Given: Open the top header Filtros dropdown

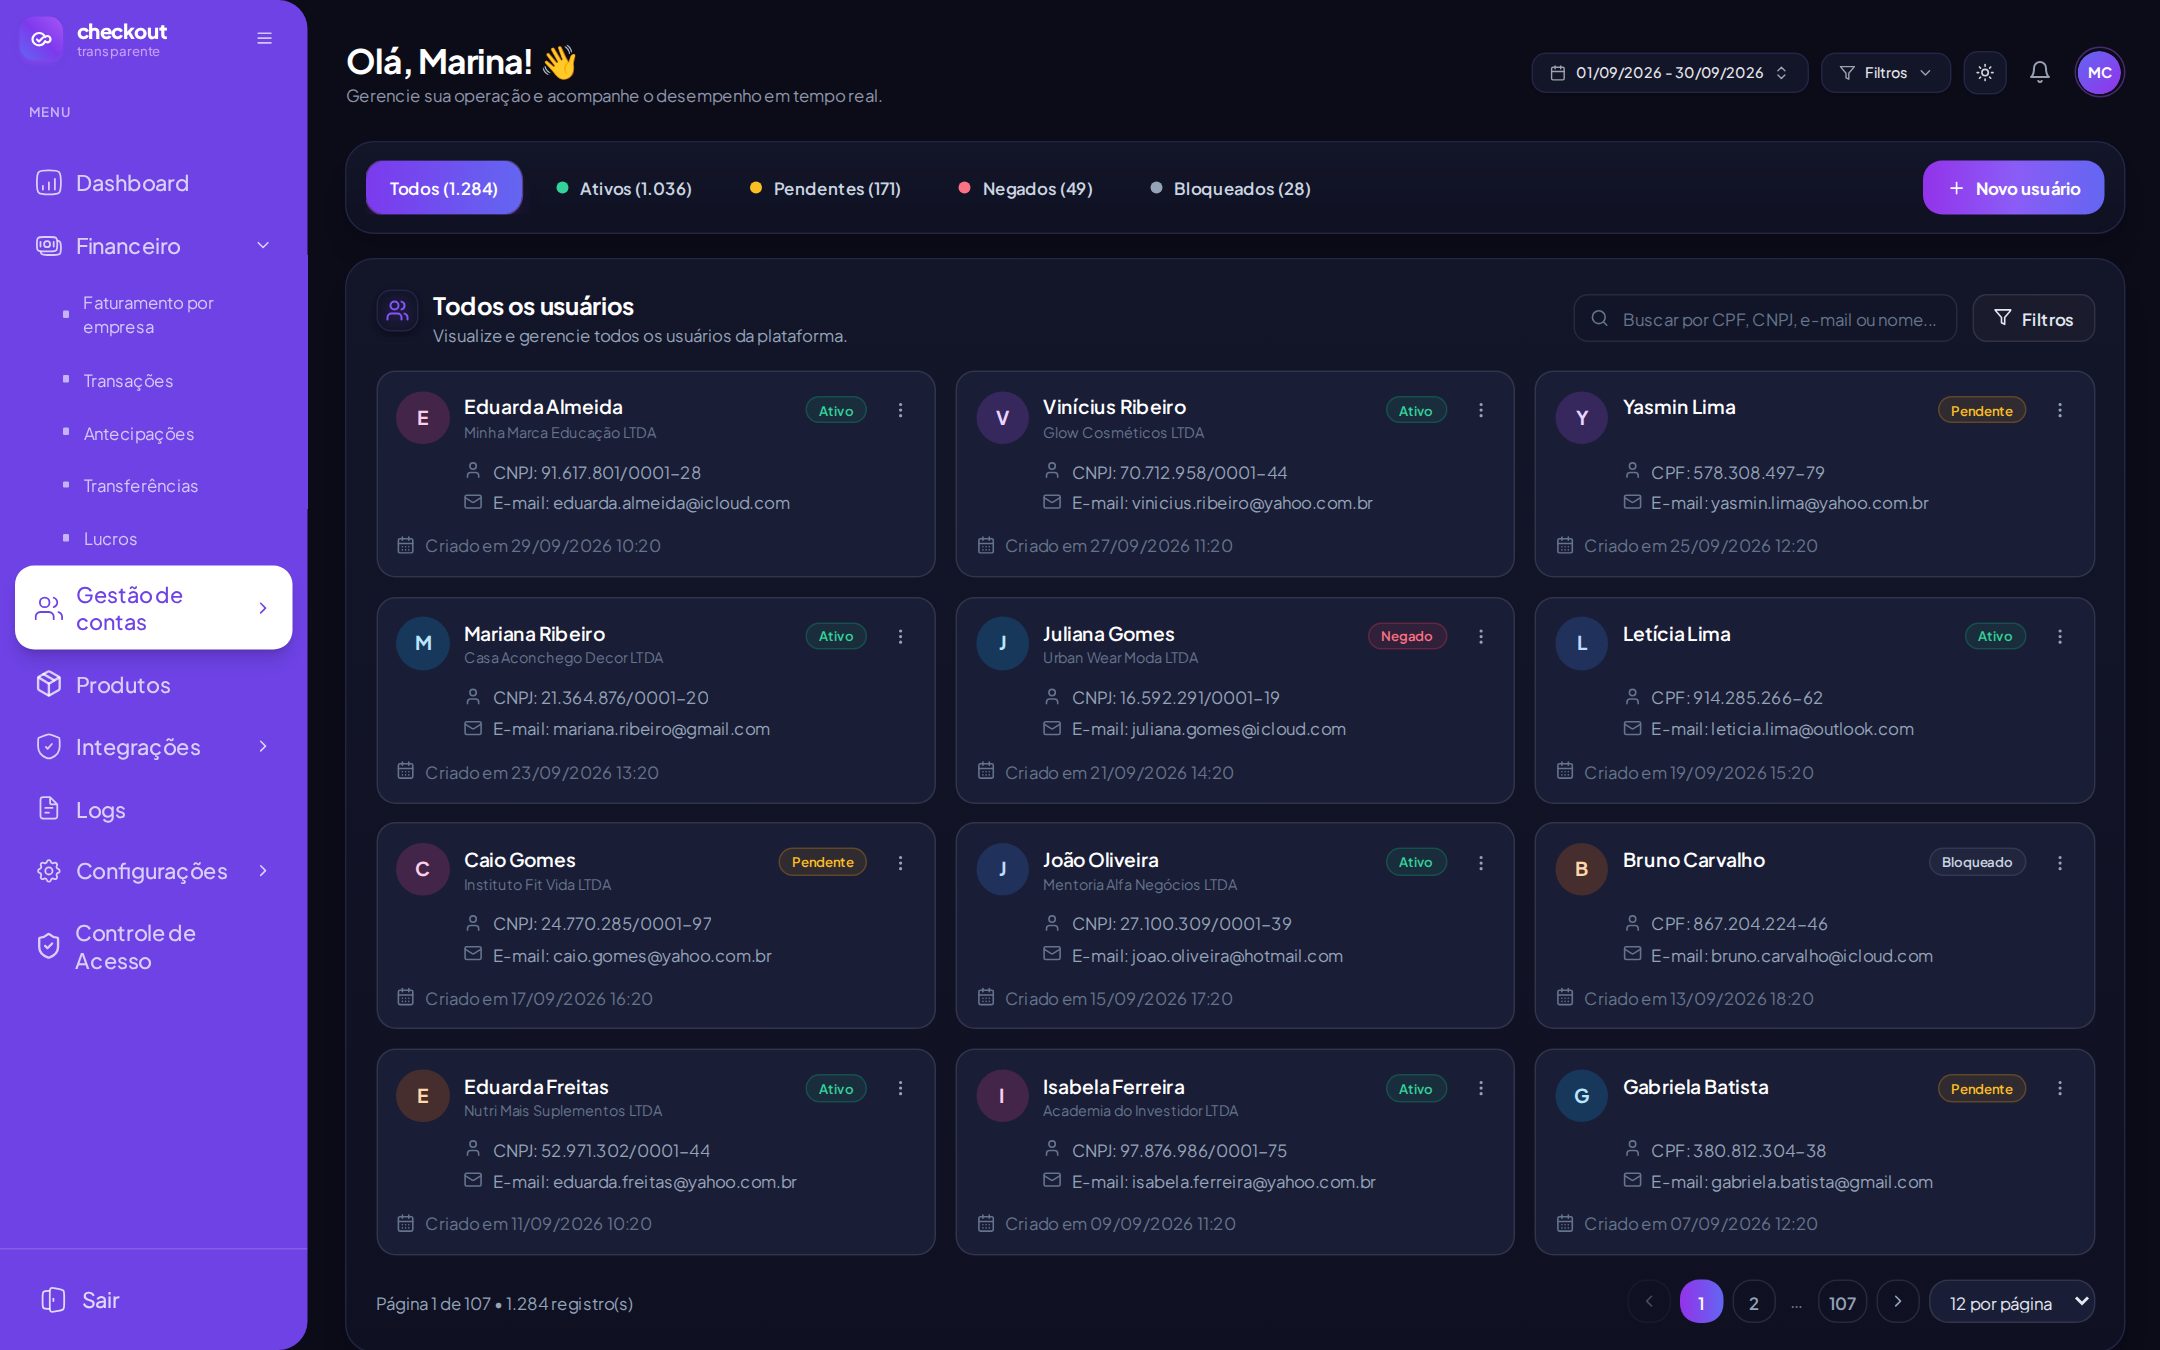Looking at the screenshot, I should pos(1885,73).
